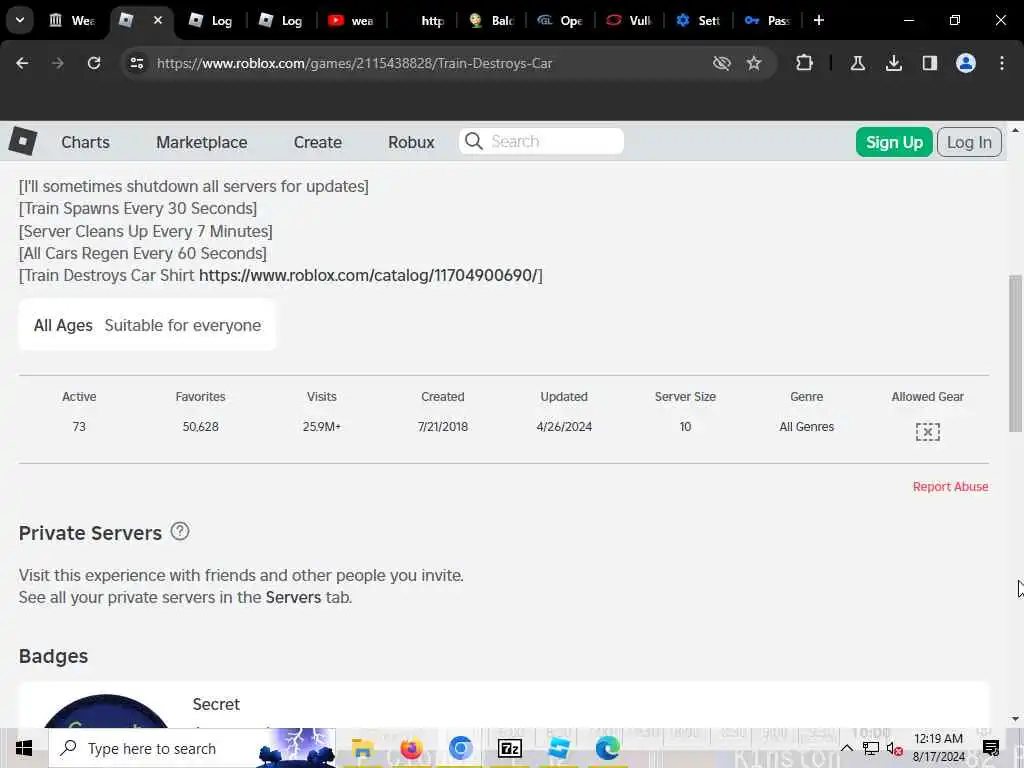The width and height of the screenshot is (1024, 768).
Task: Click the network tray icon
Action: [x=871, y=748]
